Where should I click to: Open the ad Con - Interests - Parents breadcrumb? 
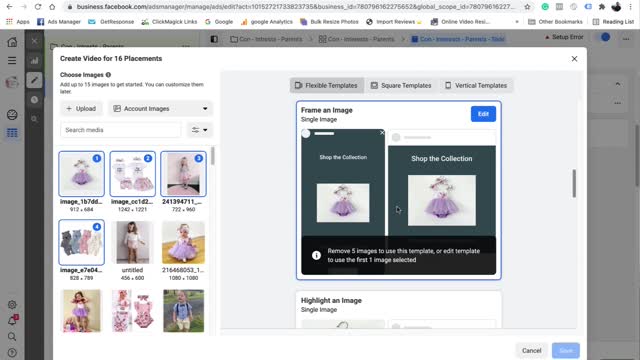pos(458,39)
